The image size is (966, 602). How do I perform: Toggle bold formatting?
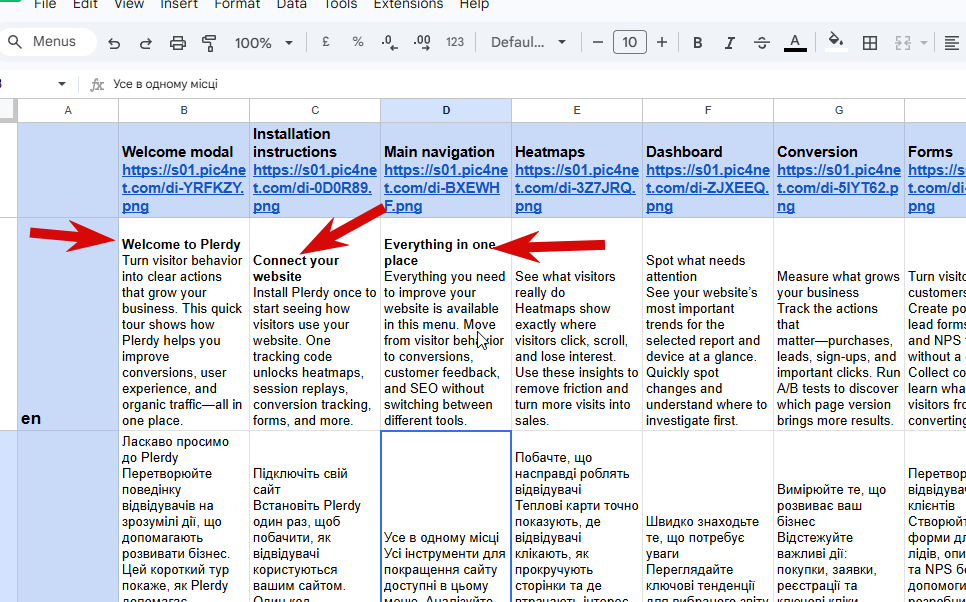pyautogui.click(x=697, y=43)
